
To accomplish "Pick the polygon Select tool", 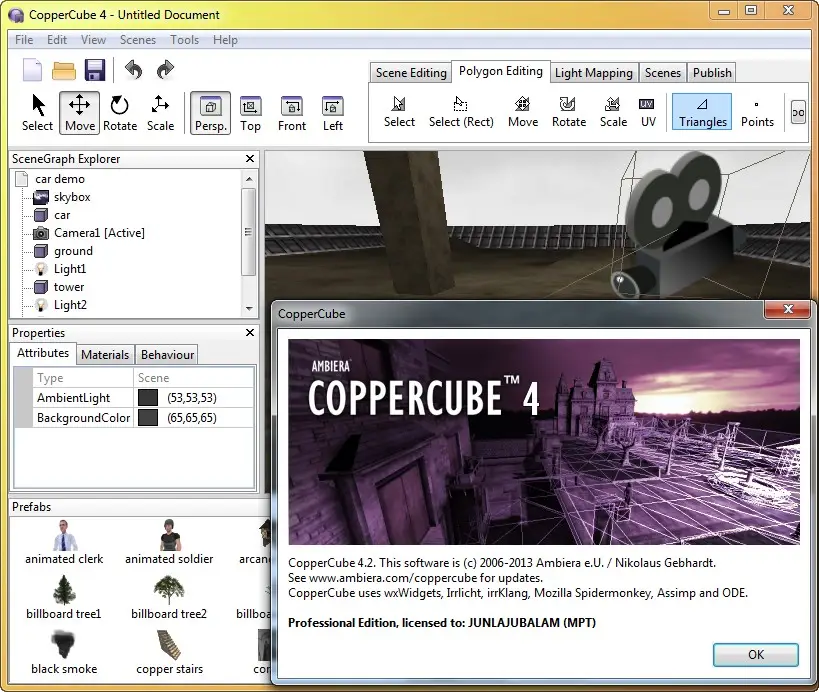I will point(399,112).
